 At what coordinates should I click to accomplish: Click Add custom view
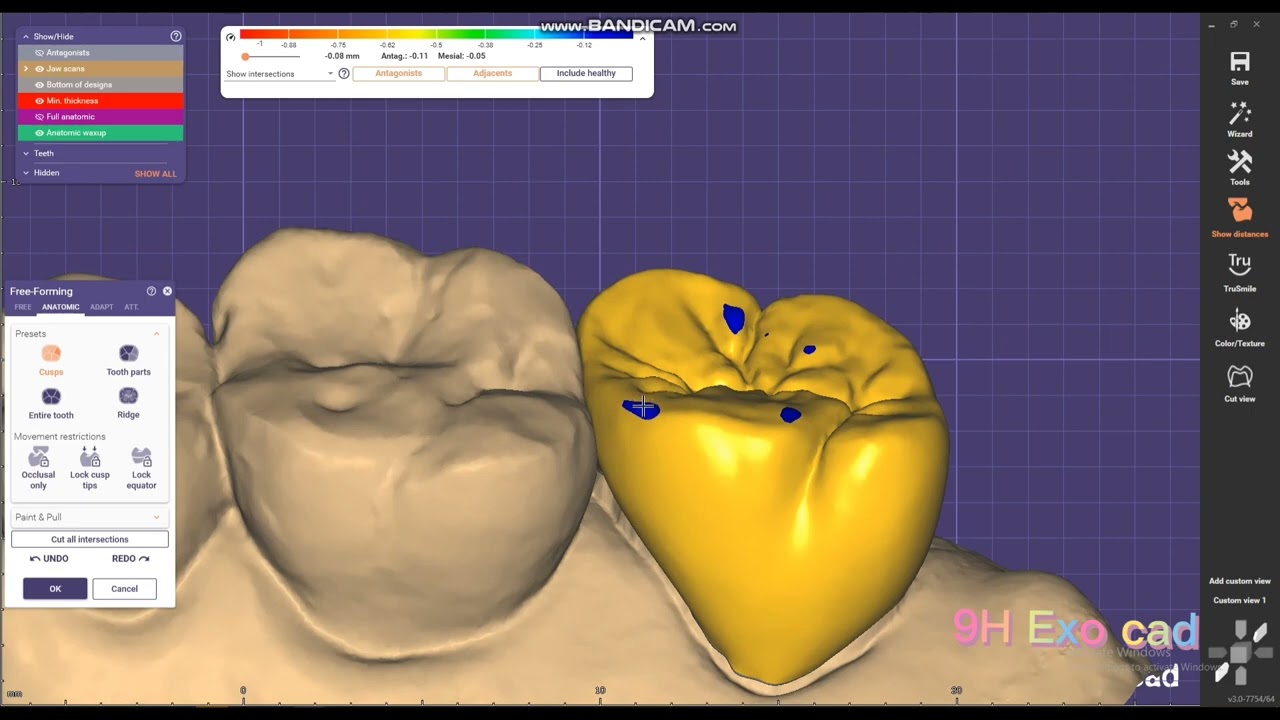1240,581
